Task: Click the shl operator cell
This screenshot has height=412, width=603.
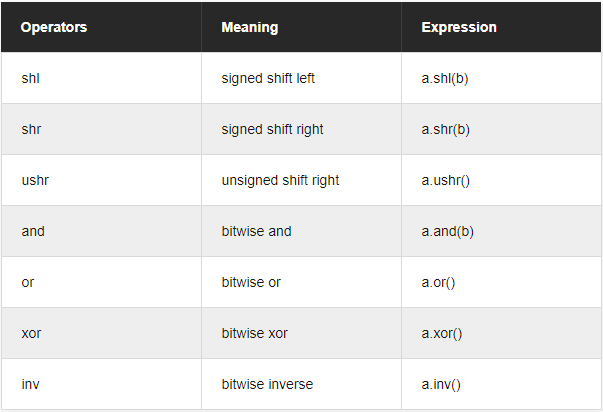Action: tap(30, 78)
